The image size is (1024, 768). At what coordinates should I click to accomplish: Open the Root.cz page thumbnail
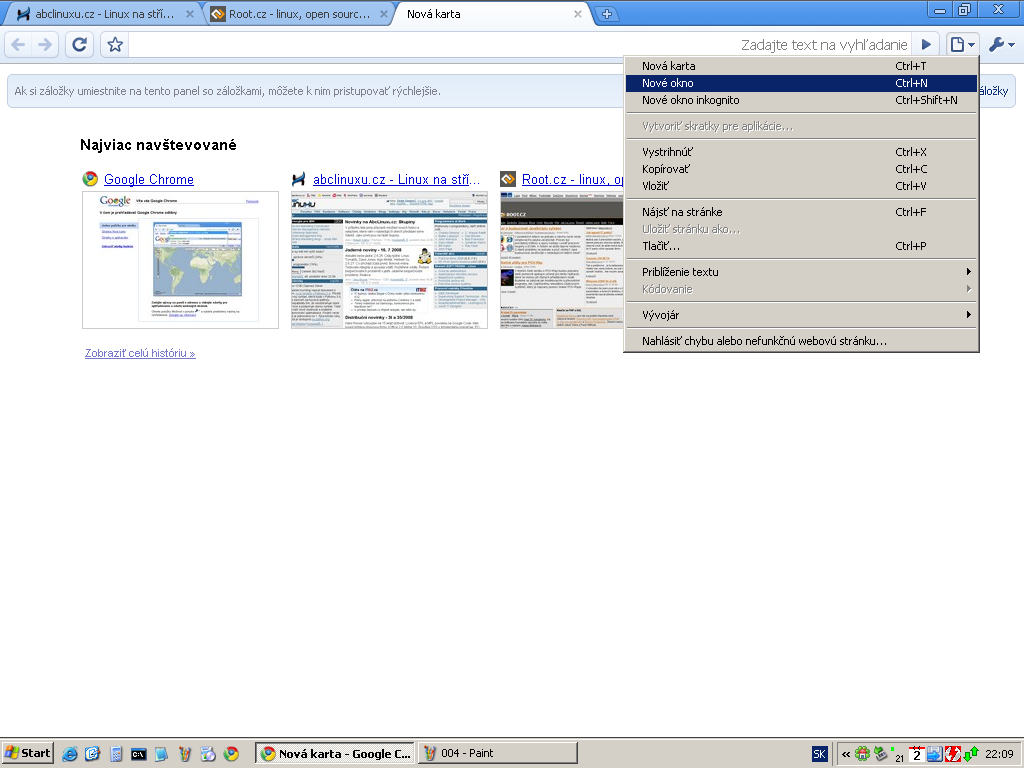tap(562, 260)
